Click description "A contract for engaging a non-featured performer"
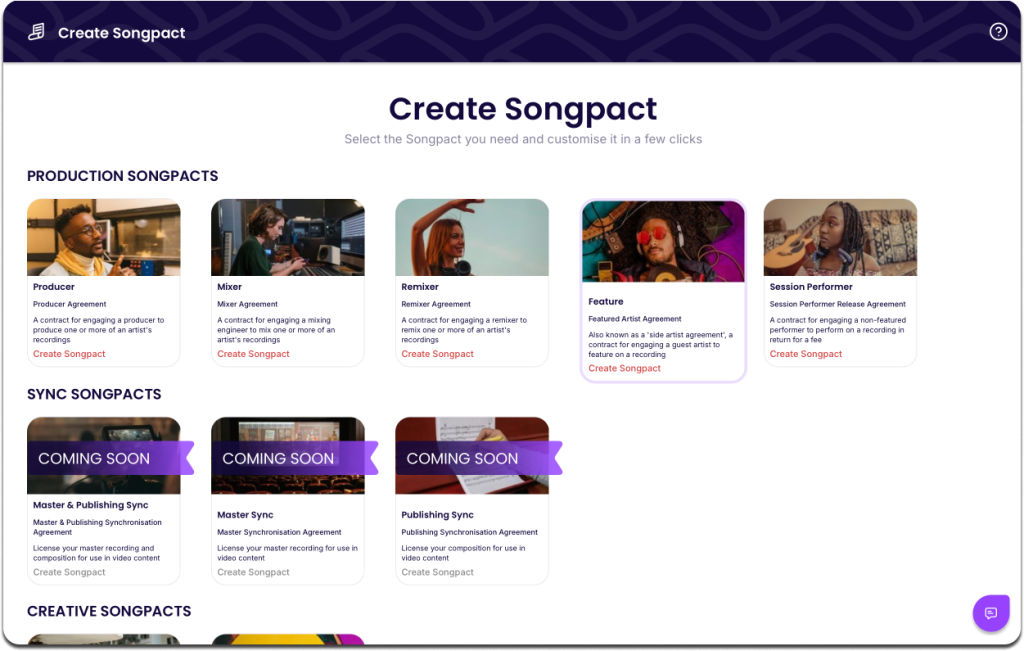The image size is (1024, 651). tap(838, 330)
